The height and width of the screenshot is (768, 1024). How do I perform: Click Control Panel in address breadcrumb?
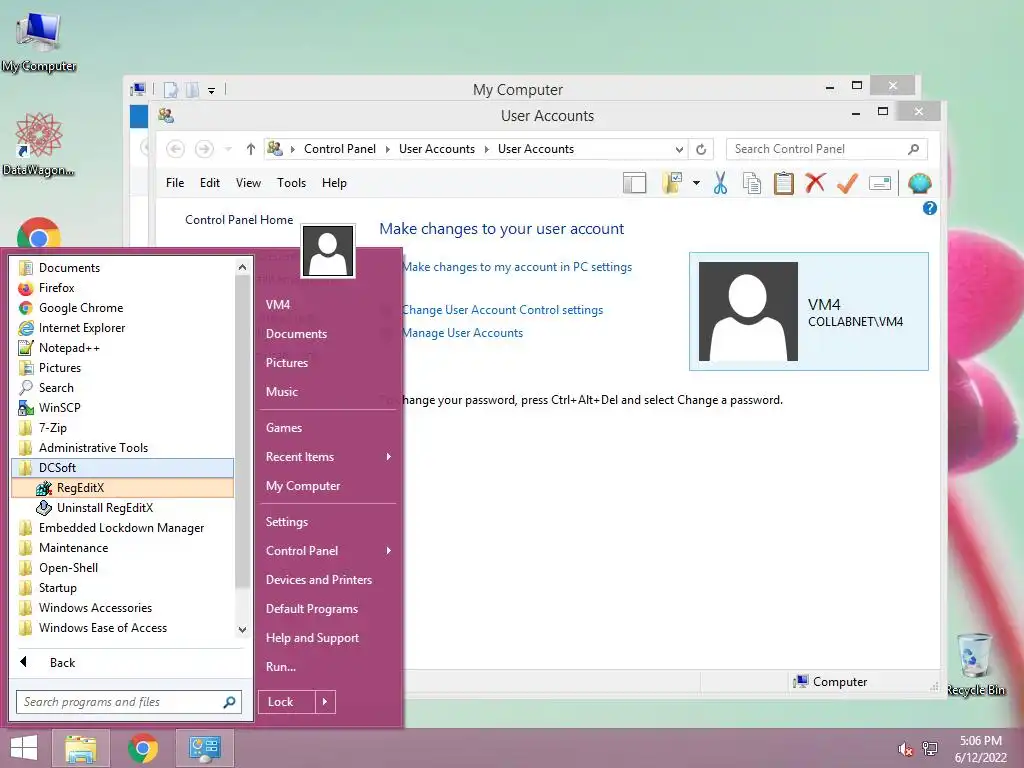[340, 150]
